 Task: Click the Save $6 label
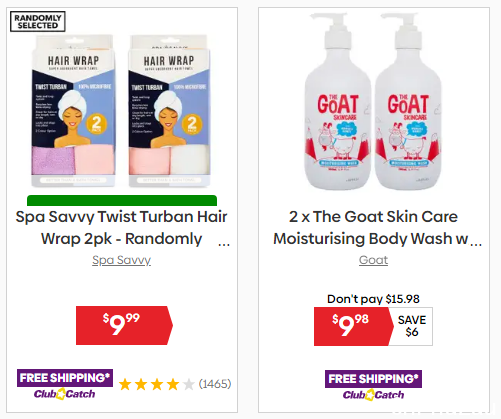tap(412, 326)
